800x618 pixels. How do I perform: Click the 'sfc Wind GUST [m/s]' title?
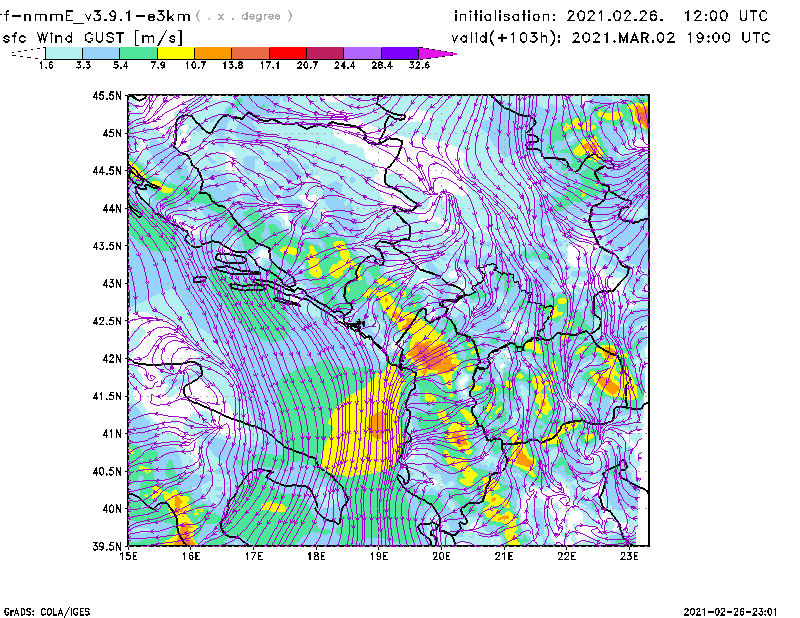coord(92,38)
